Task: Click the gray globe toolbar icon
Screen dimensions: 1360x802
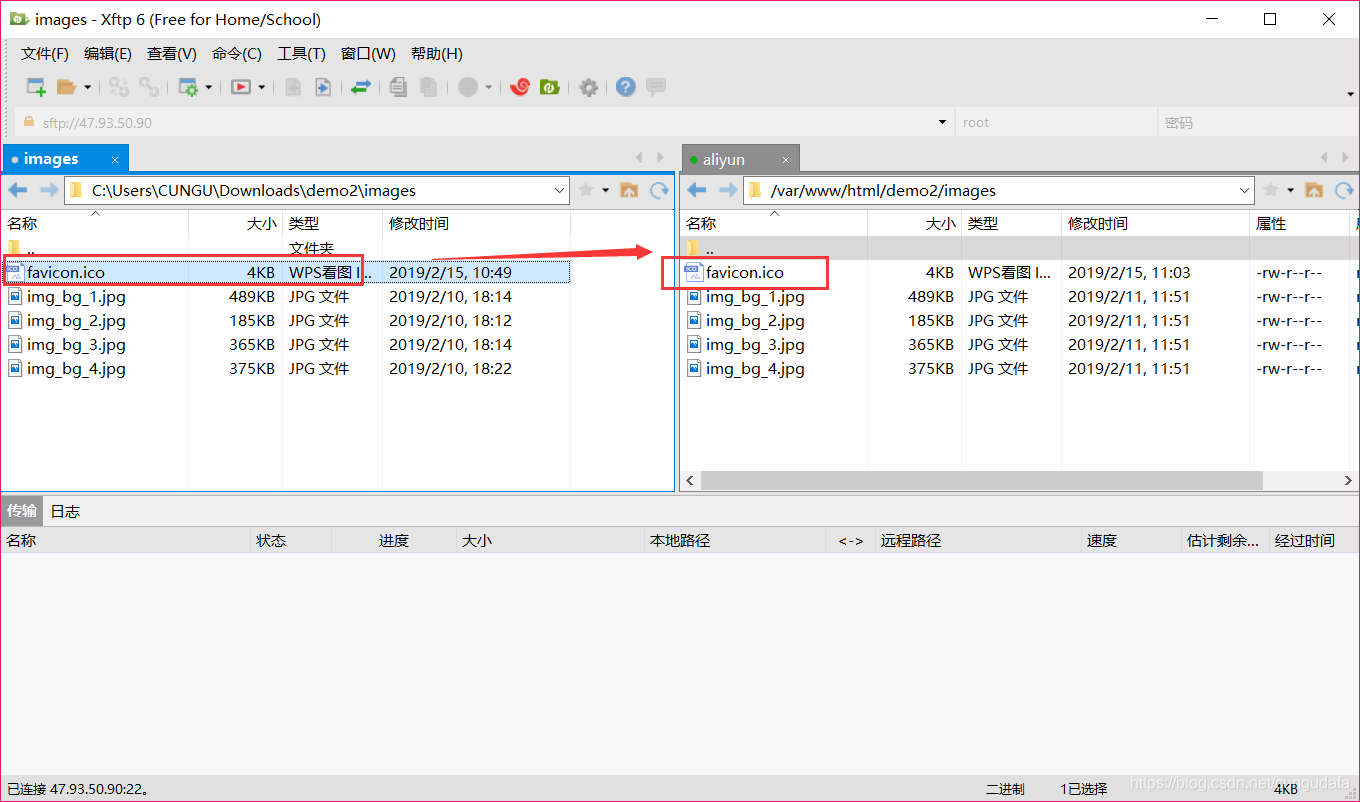Action: coord(468,87)
